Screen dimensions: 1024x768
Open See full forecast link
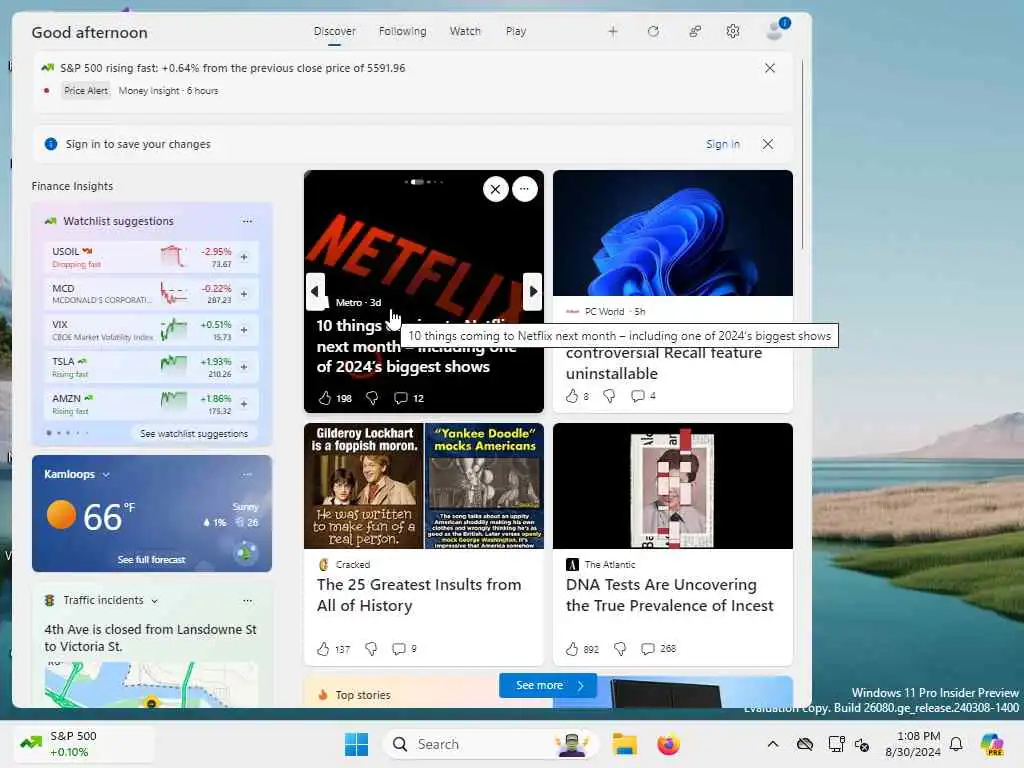[x=152, y=560]
